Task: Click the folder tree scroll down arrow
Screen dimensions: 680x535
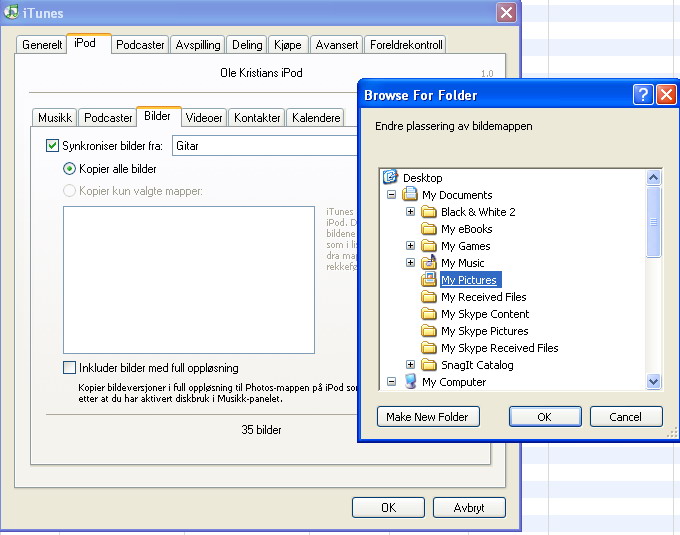Action: click(x=654, y=382)
